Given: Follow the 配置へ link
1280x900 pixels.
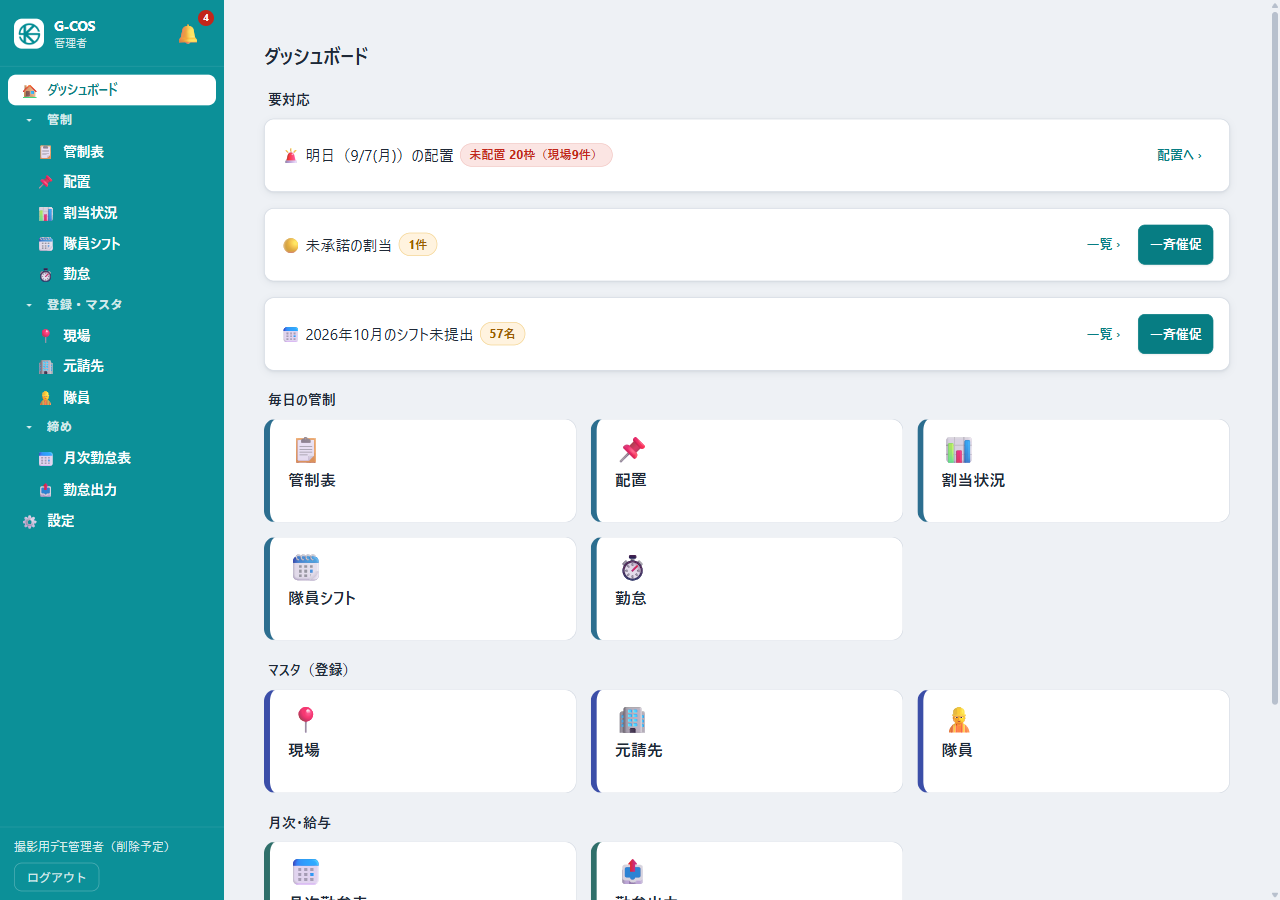Looking at the screenshot, I should point(1179,156).
